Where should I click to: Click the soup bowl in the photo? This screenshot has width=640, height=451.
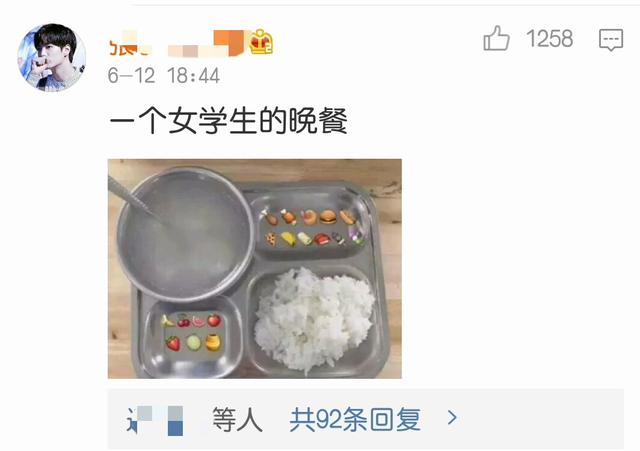tap(186, 235)
